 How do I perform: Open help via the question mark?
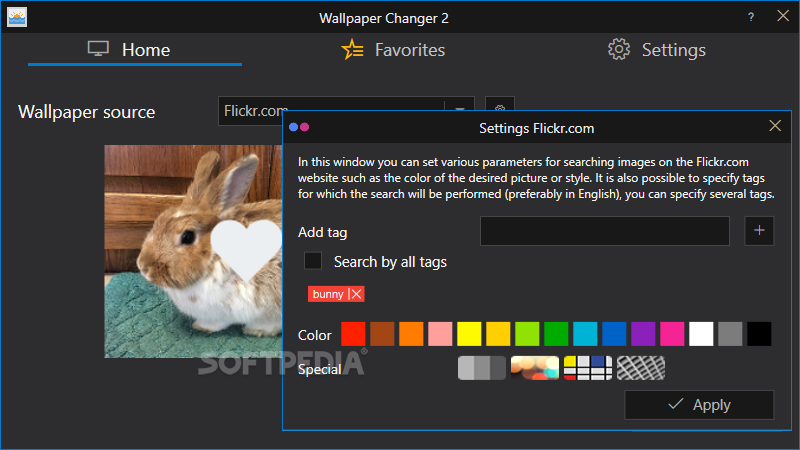point(751,17)
